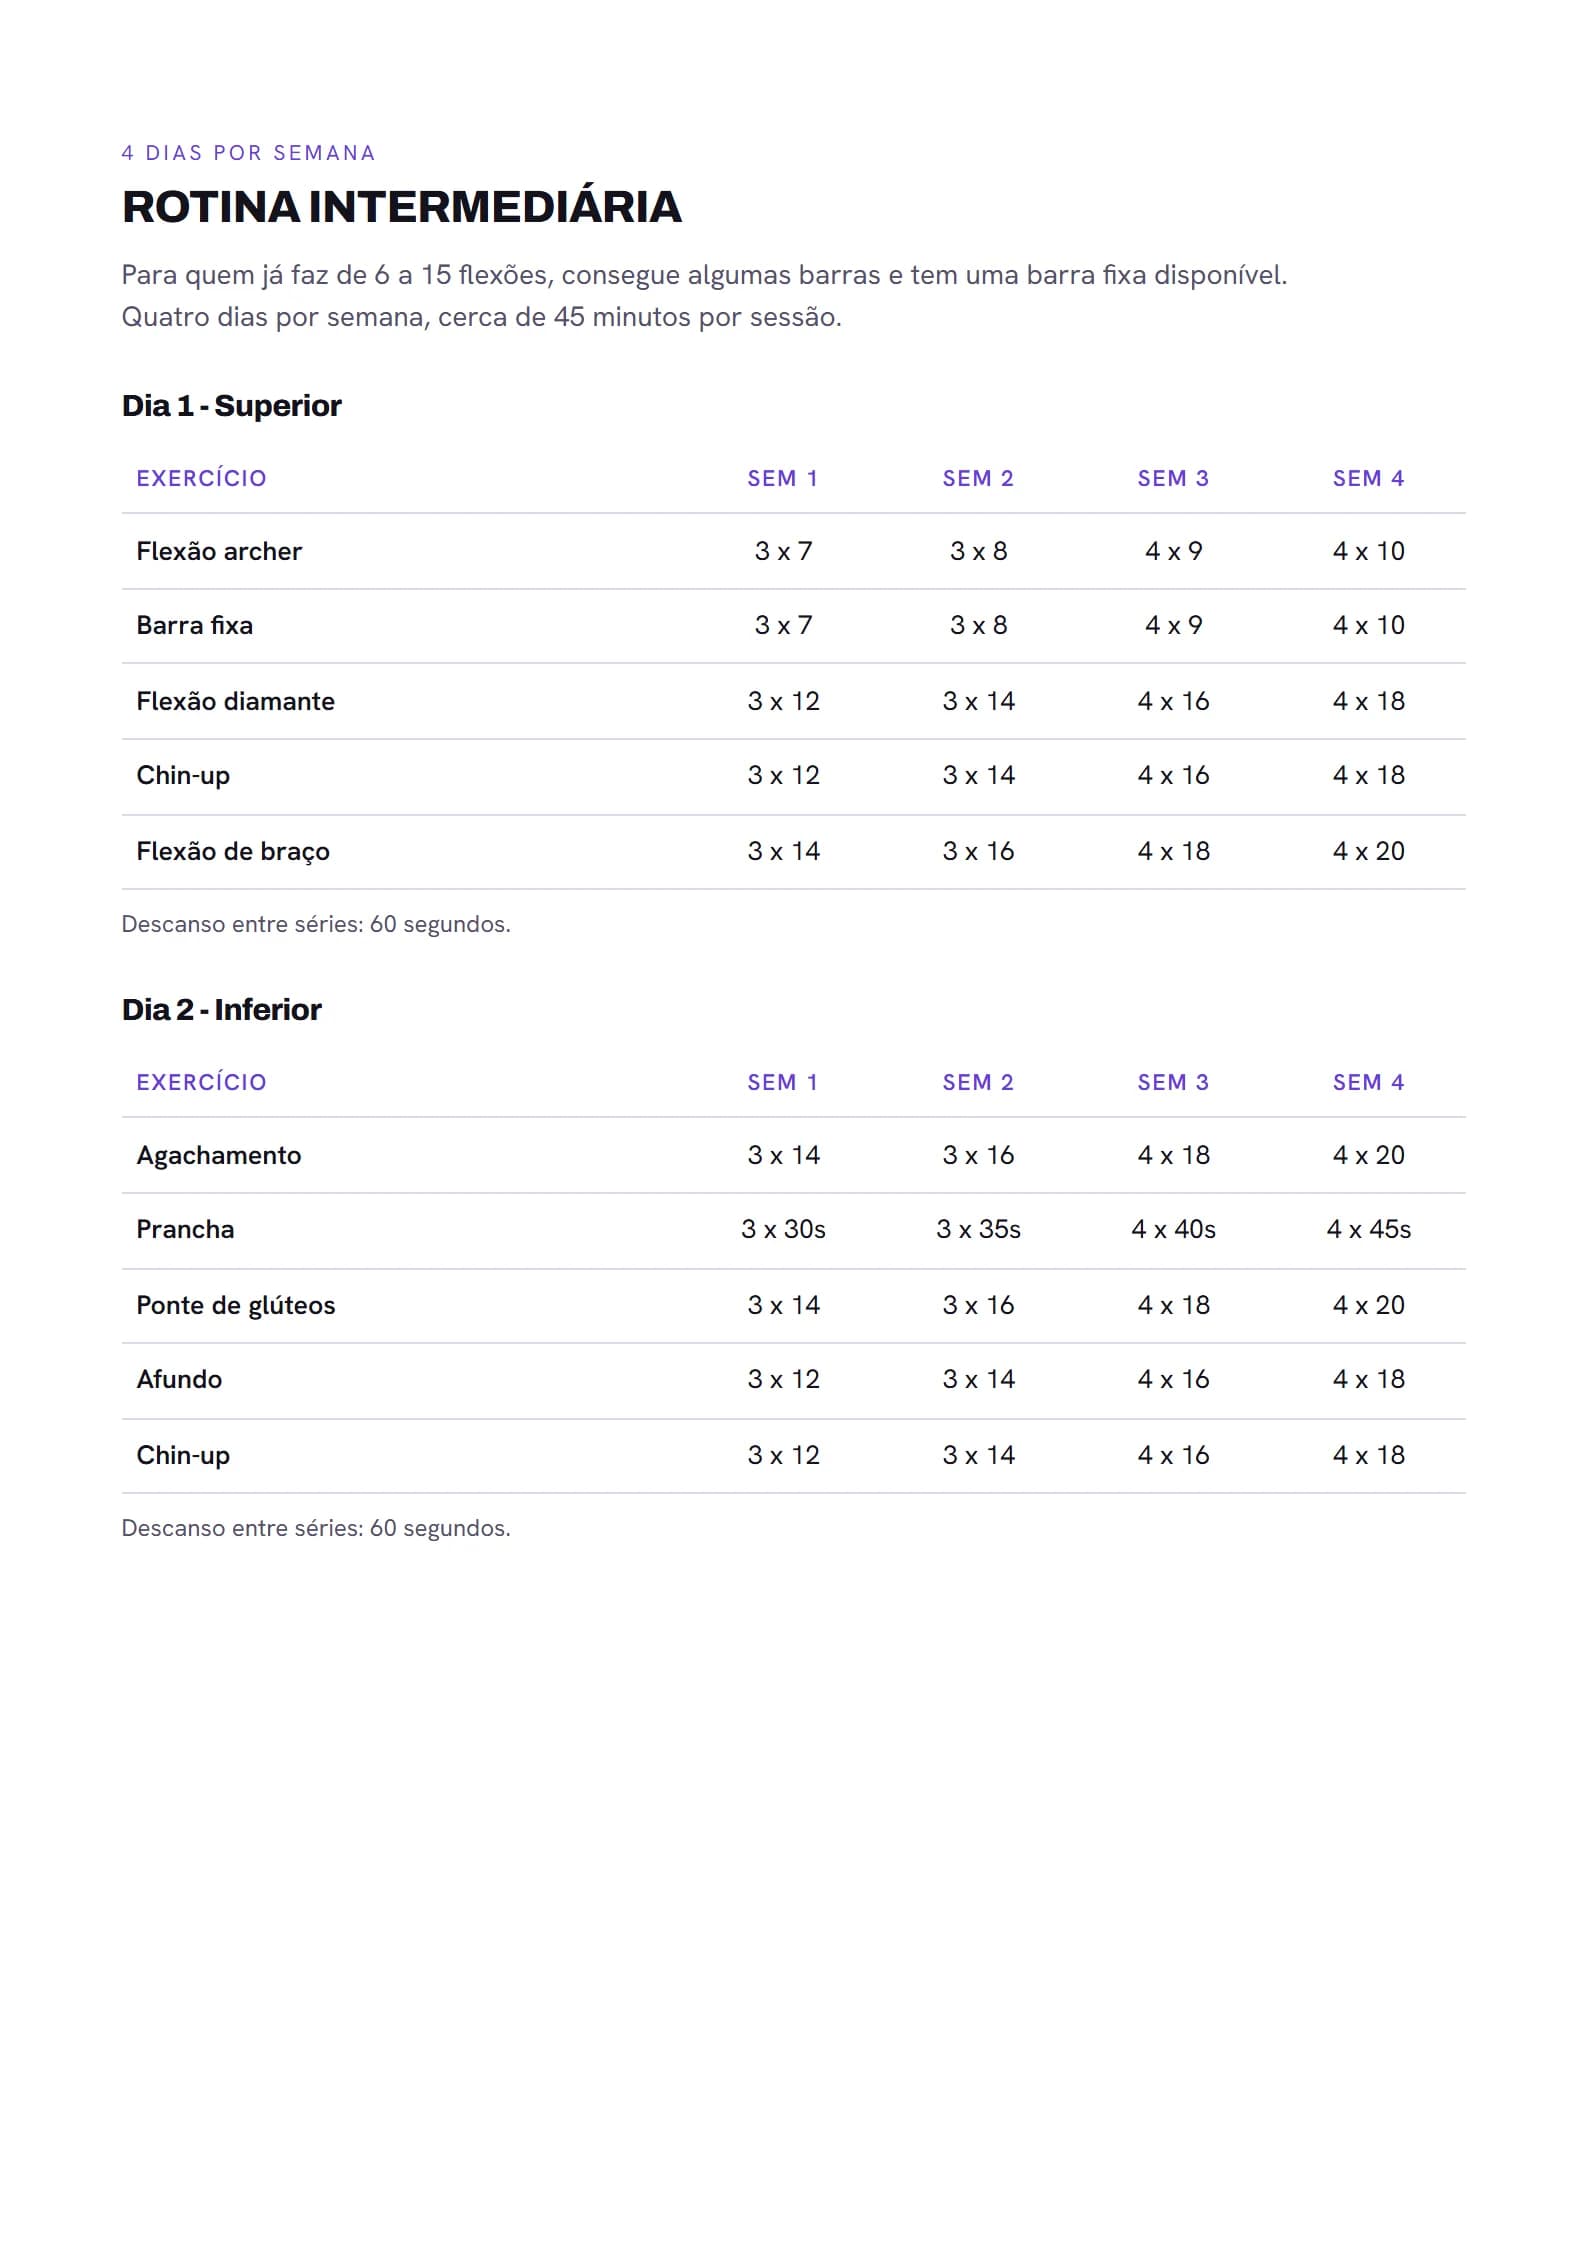Screen dimensions: 1588x2246
Task: Click the ROTINA INTERMEDIÁRIA title
Action: tap(401, 207)
